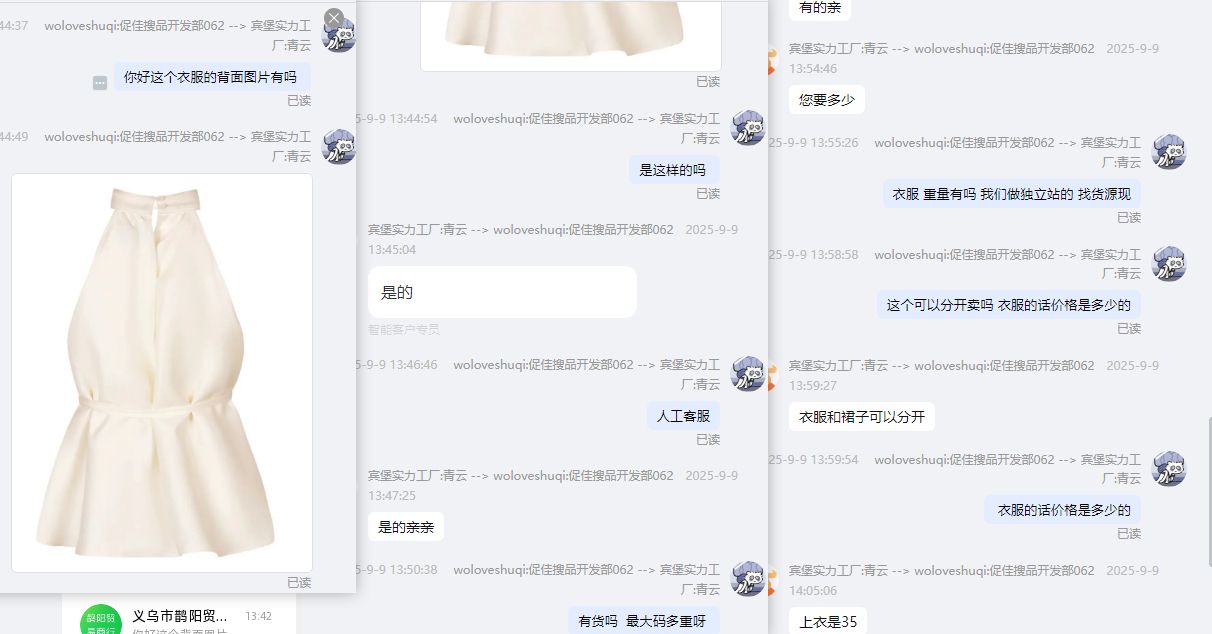Screen dimensions: 1212x634
Task: Click sender avatar above 人工客服 message
Action: (x=748, y=374)
